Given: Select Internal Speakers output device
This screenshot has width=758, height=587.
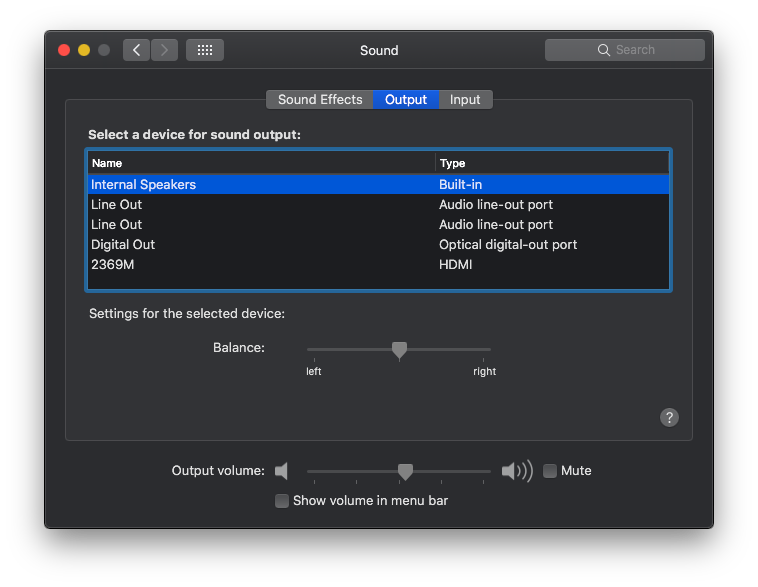Looking at the screenshot, I should click(x=379, y=184).
